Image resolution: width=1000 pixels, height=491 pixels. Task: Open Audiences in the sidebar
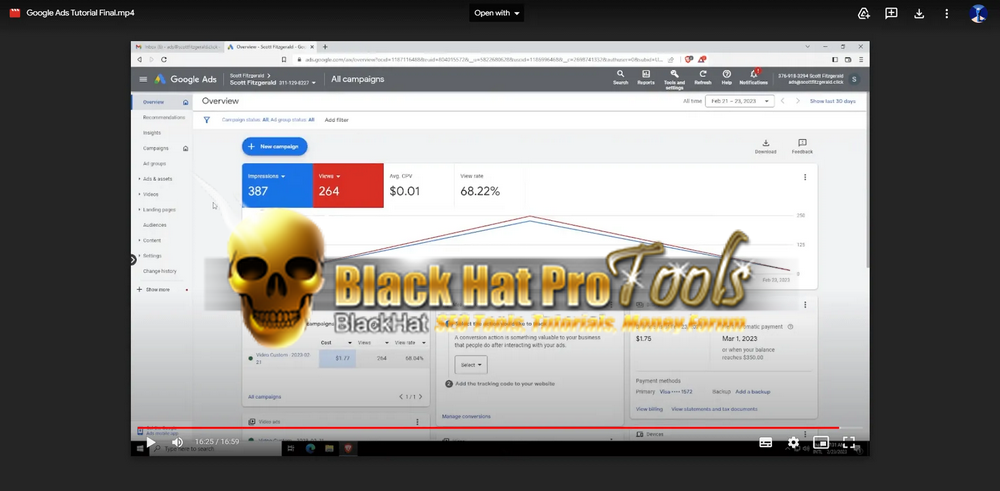point(154,225)
